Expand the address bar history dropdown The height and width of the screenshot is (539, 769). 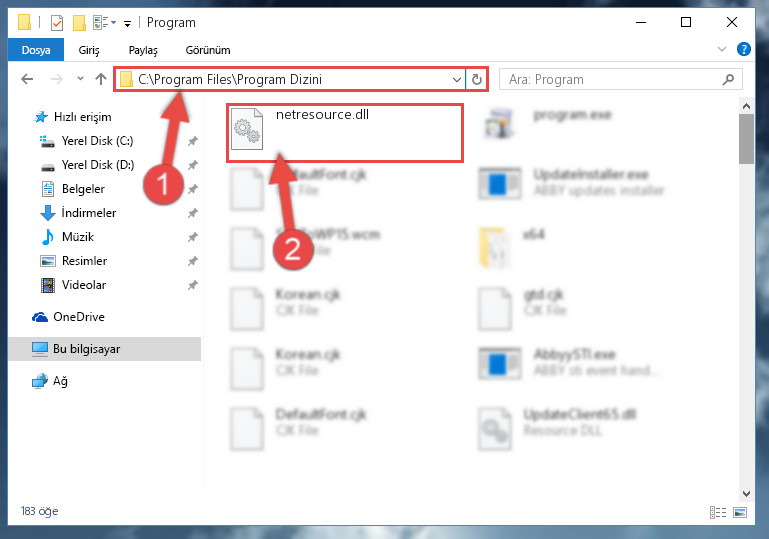click(457, 79)
